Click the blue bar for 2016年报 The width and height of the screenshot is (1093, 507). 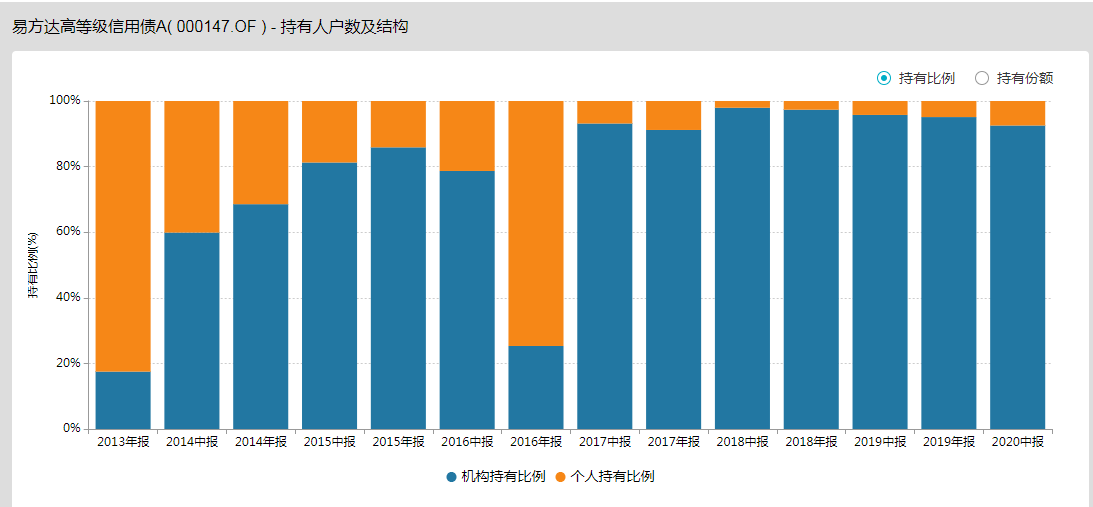click(x=536, y=387)
